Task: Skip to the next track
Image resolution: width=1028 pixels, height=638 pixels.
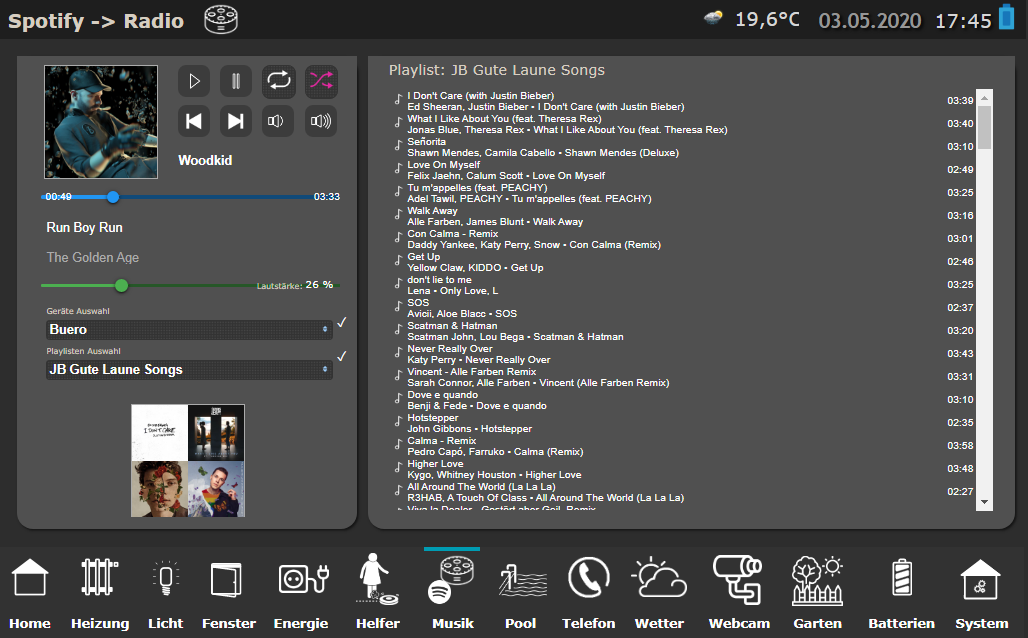Action: point(236,121)
